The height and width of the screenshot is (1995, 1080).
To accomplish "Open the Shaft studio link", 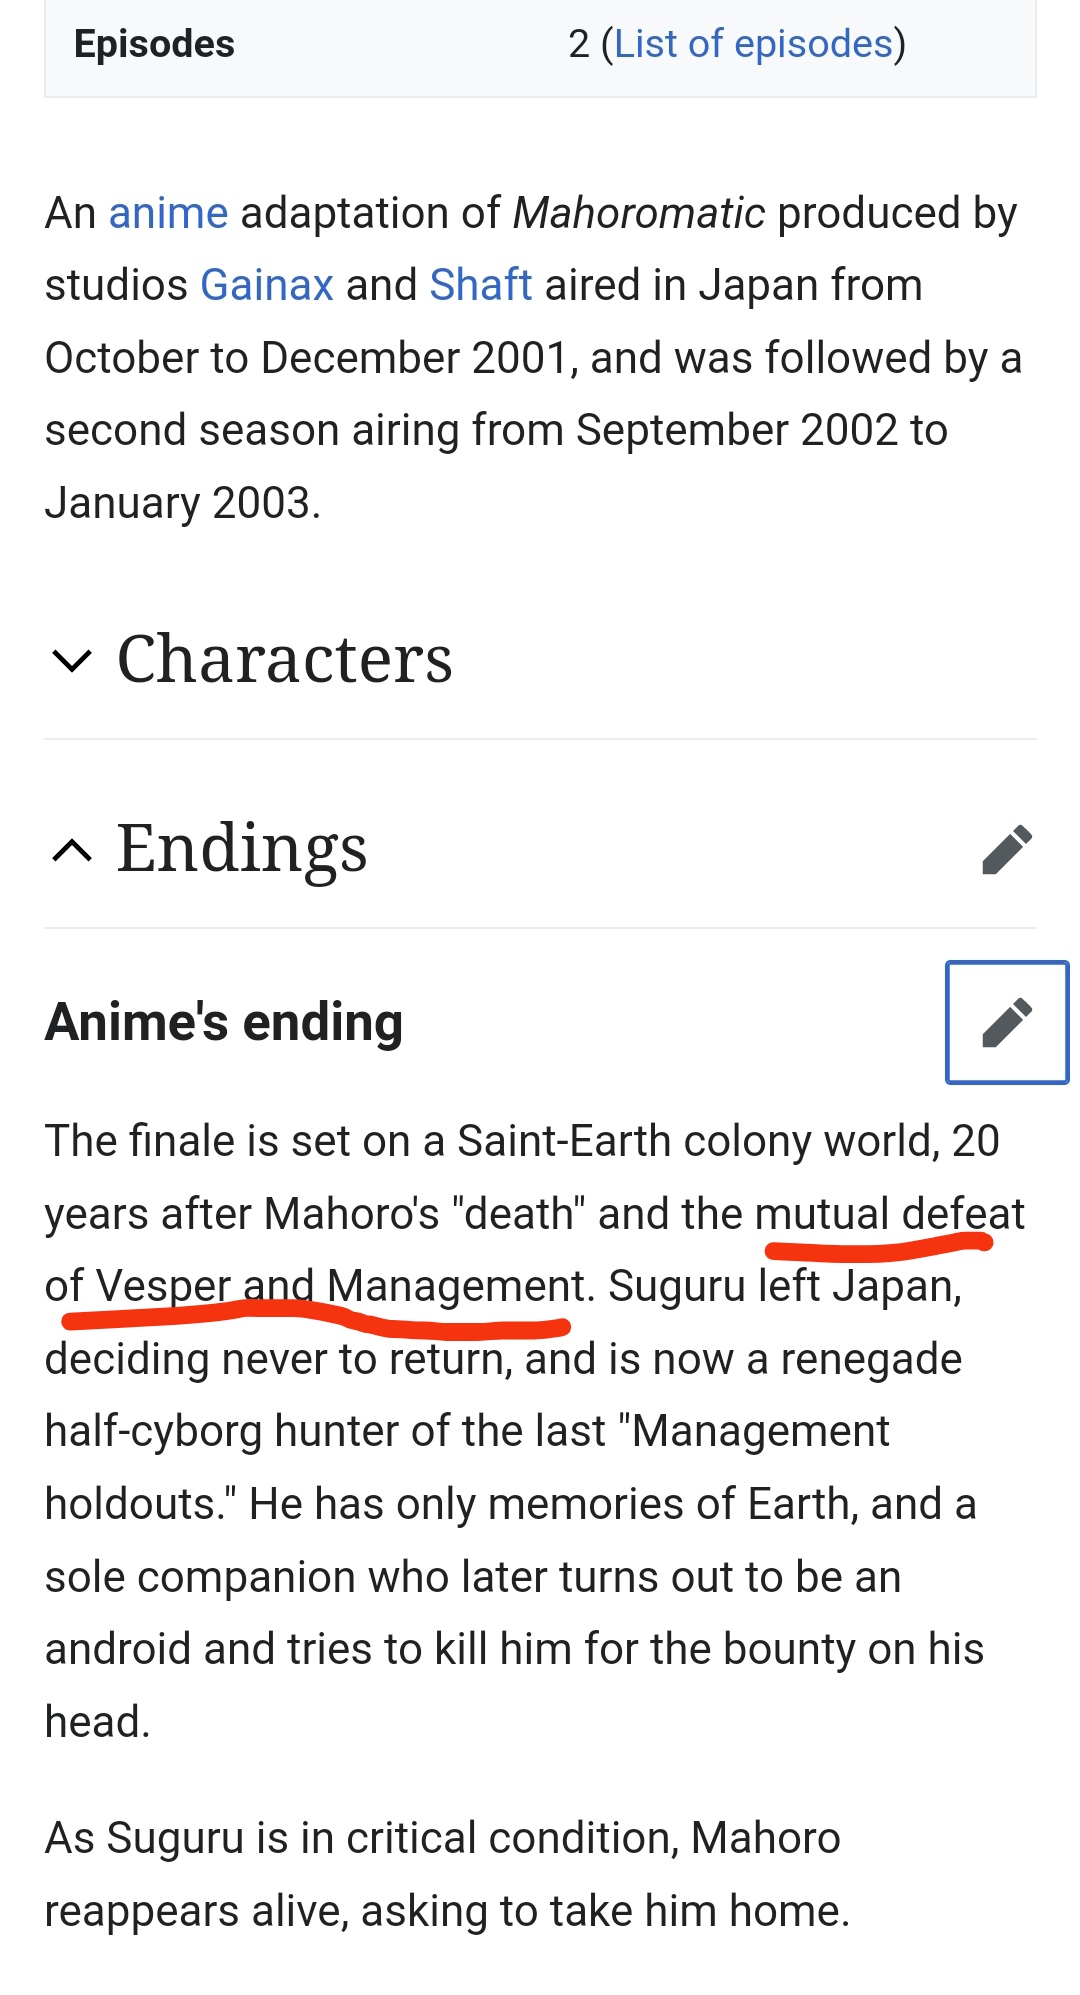I will coord(480,285).
